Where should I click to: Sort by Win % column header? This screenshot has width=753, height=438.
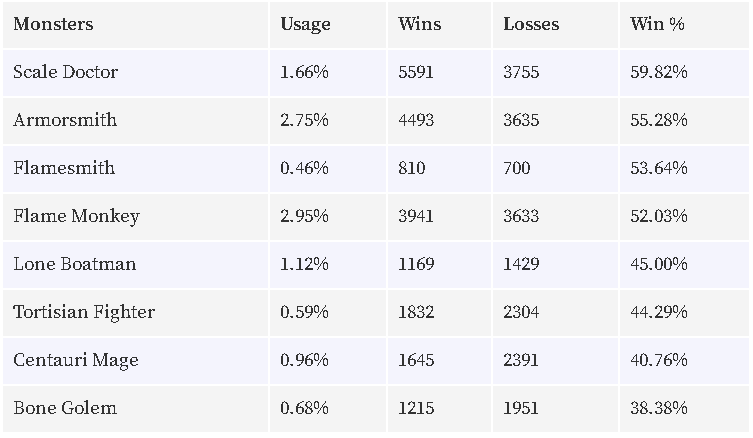657,24
